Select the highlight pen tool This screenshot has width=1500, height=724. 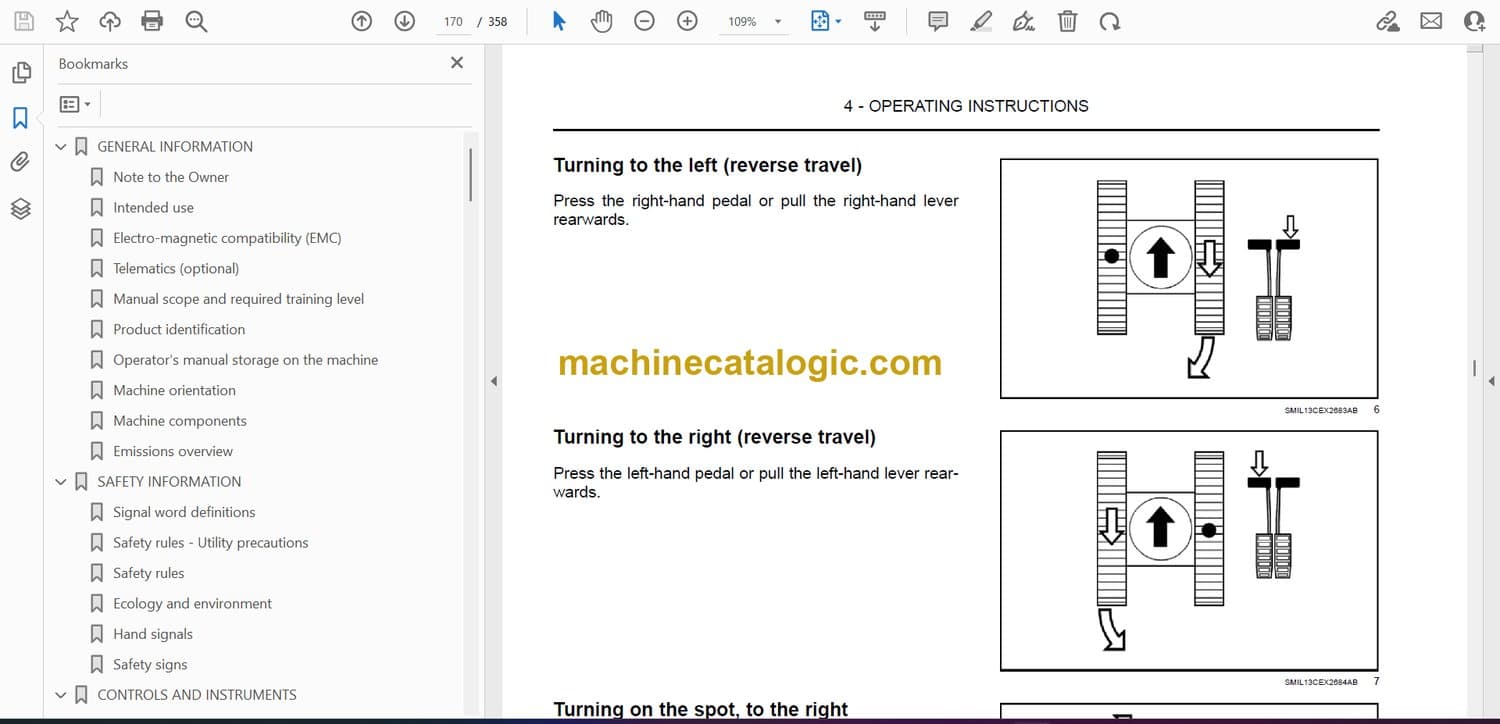(x=981, y=21)
